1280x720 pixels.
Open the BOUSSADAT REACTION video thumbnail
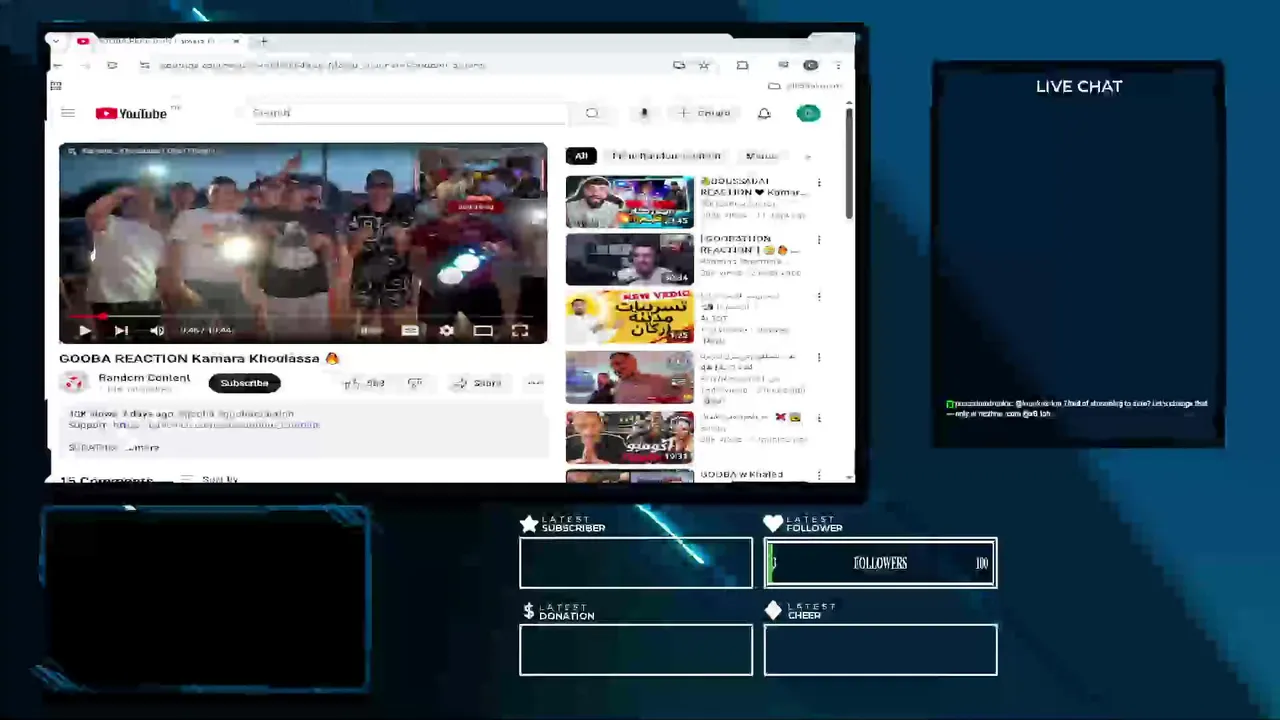coord(629,202)
